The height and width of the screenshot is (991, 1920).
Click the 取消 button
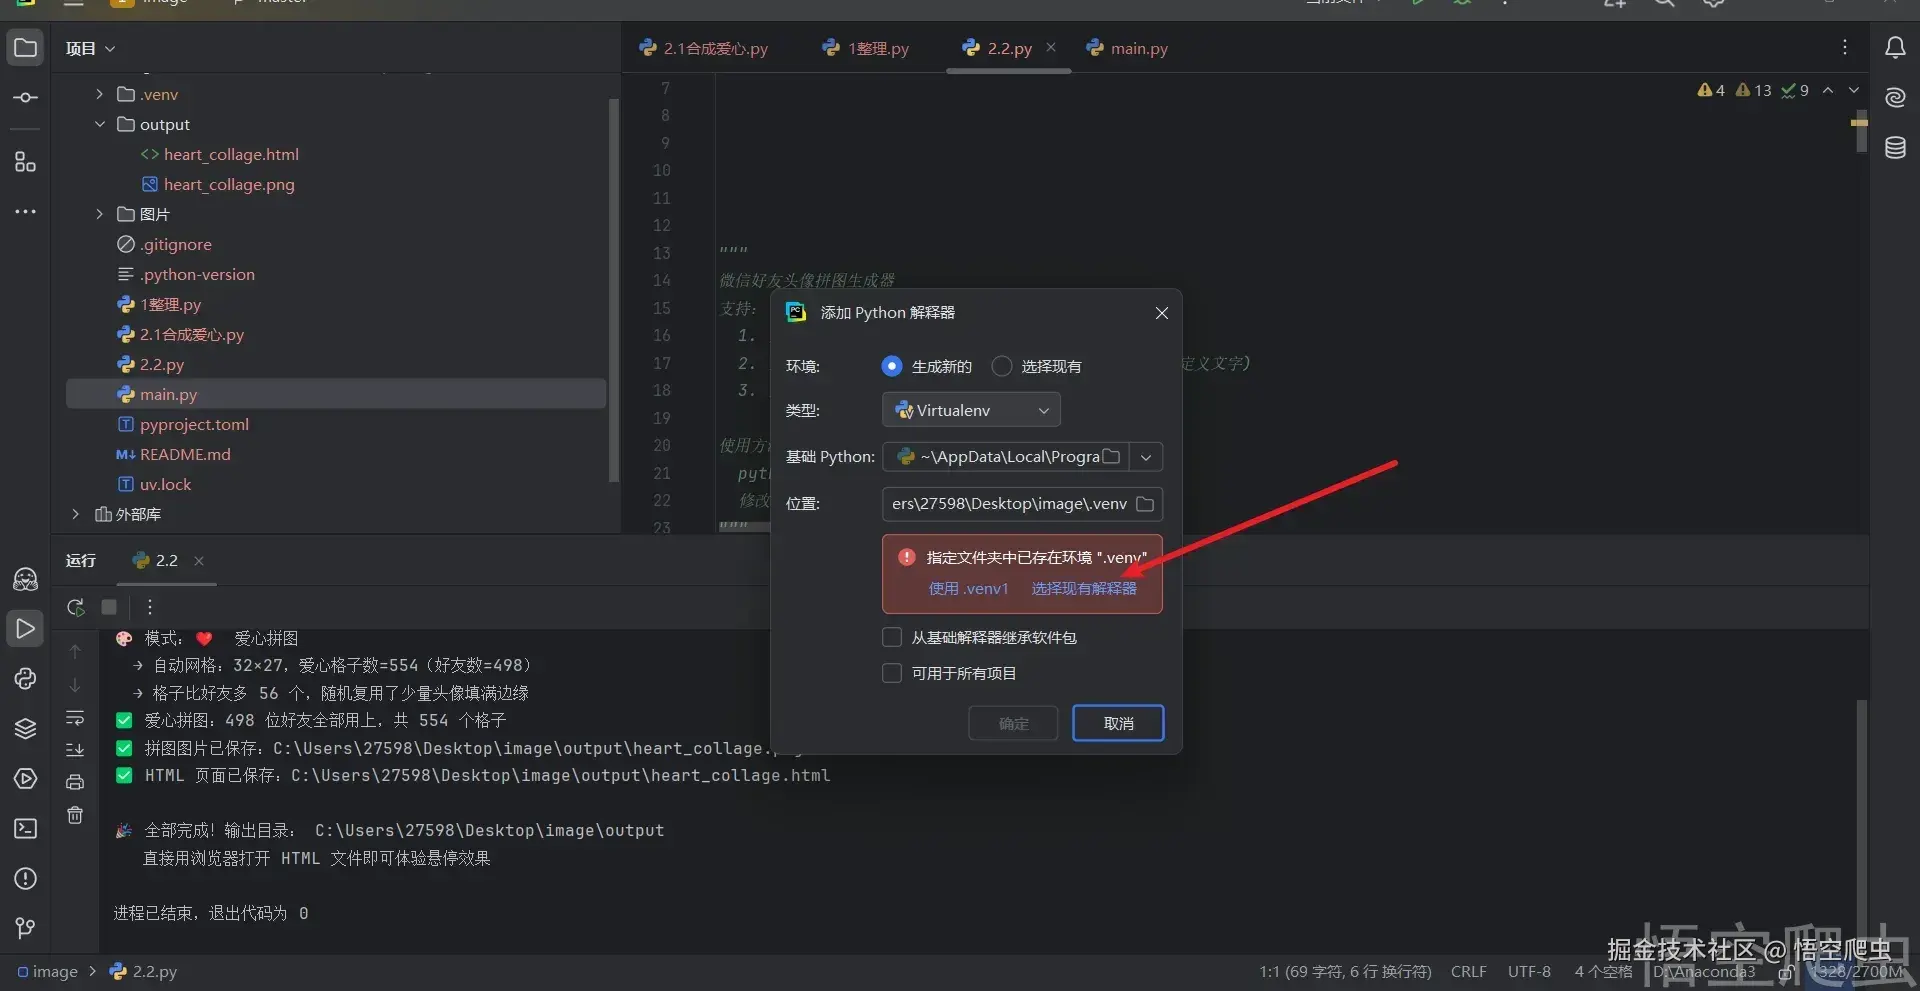tap(1118, 723)
